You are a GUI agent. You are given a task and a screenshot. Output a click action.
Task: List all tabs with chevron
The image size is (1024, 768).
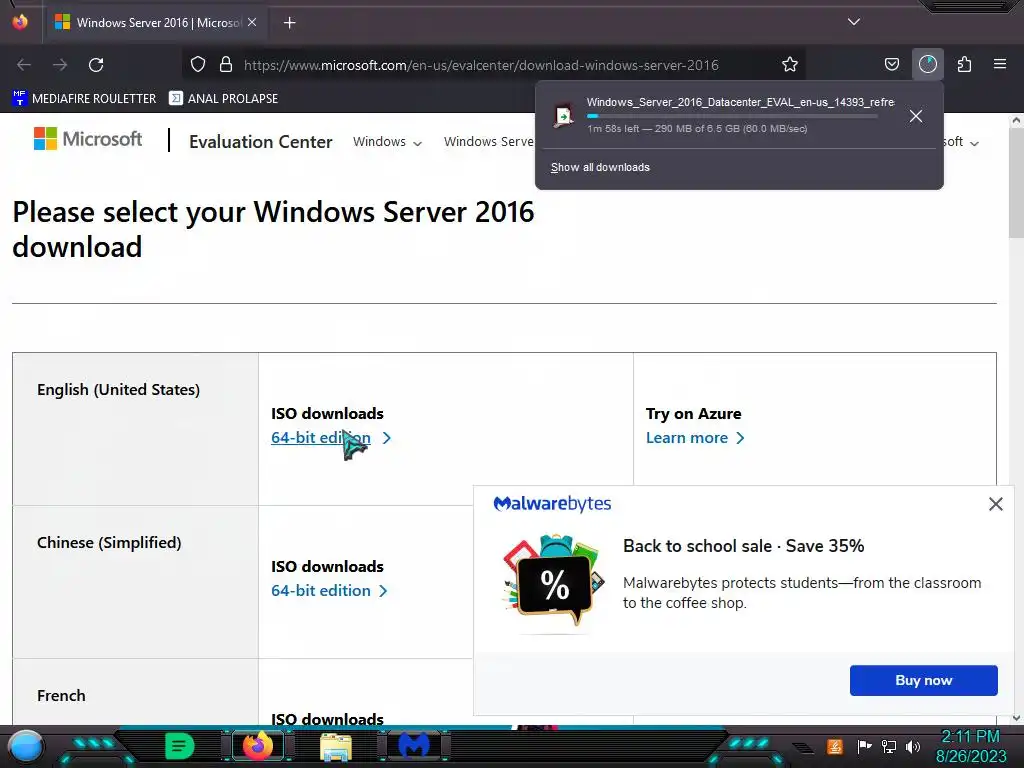coord(854,22)
